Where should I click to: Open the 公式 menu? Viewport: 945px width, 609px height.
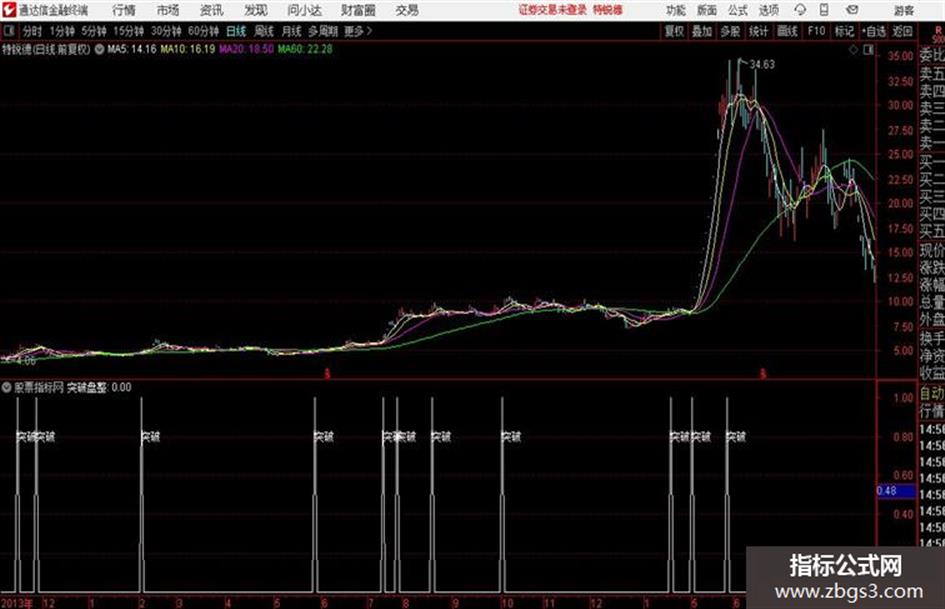tap(738, 10)
